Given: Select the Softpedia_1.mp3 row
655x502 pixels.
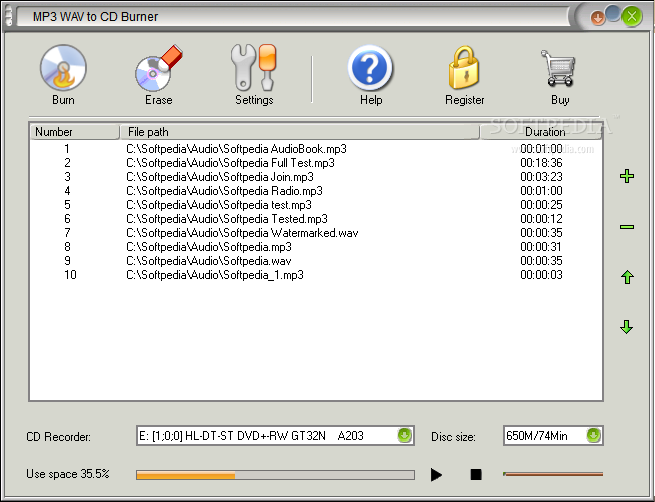Looking at the screenshot, I should point(316,275).
